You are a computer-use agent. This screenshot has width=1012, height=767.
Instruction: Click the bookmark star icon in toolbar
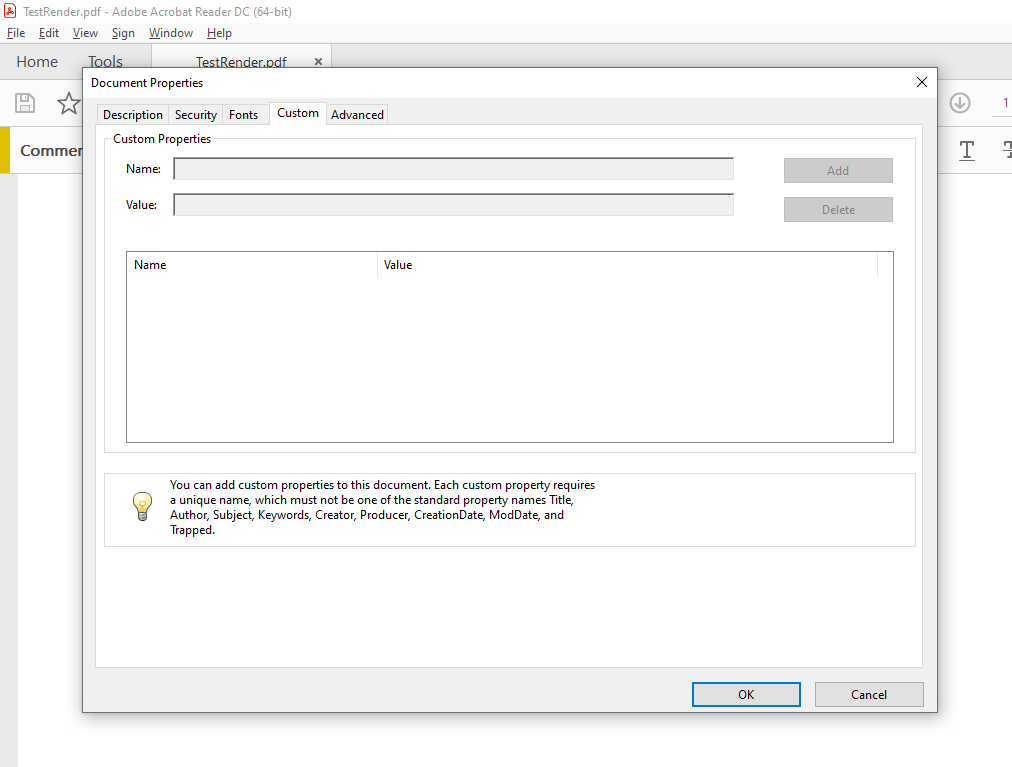[x=68, y=103]
